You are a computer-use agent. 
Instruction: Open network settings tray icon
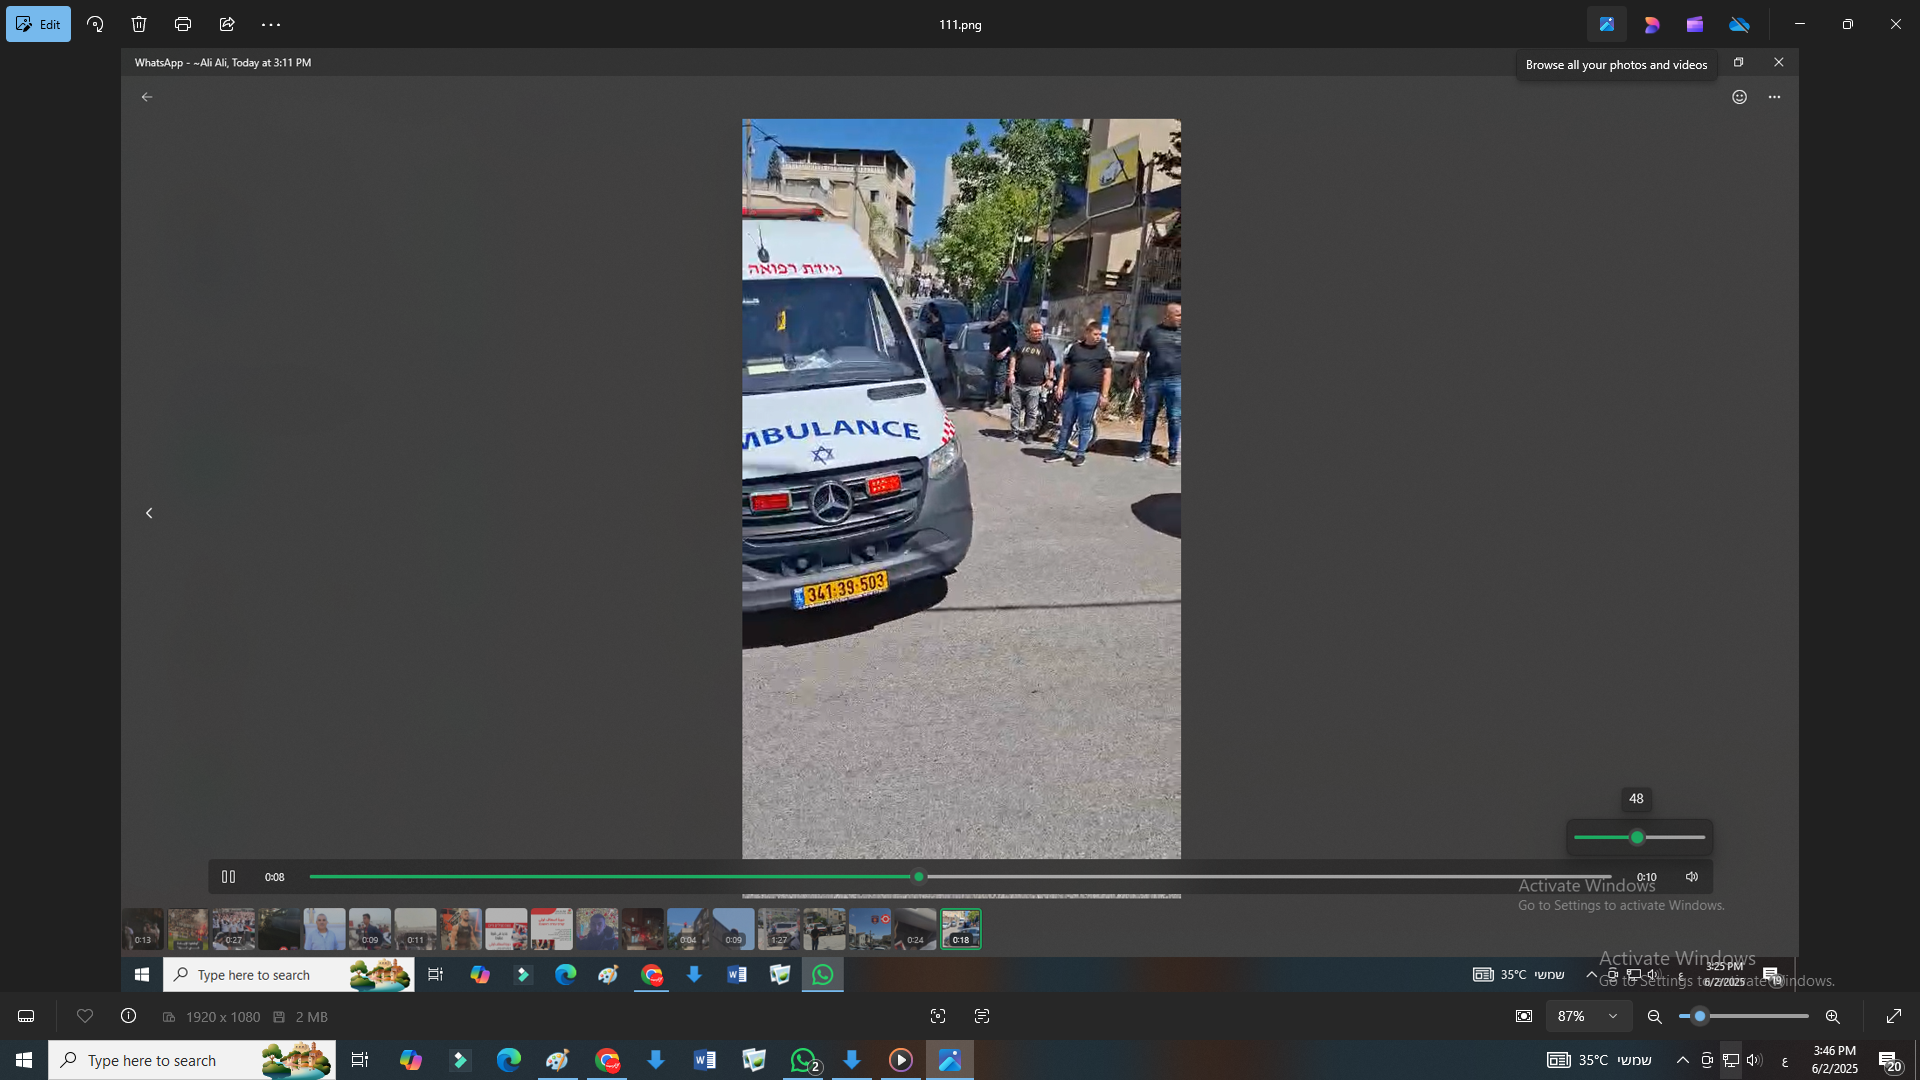tap(1731, 1060)
